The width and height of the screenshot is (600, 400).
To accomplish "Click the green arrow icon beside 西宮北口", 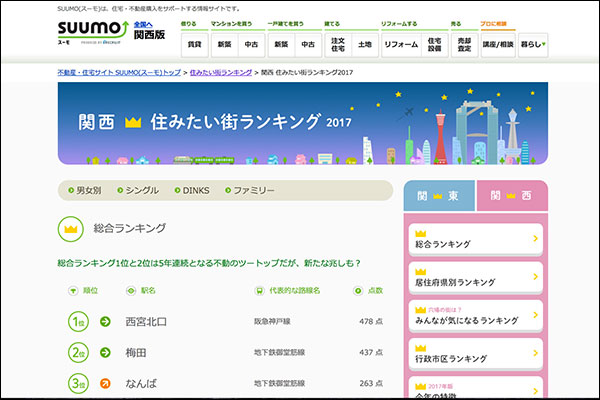I will (x=106, y=322).
